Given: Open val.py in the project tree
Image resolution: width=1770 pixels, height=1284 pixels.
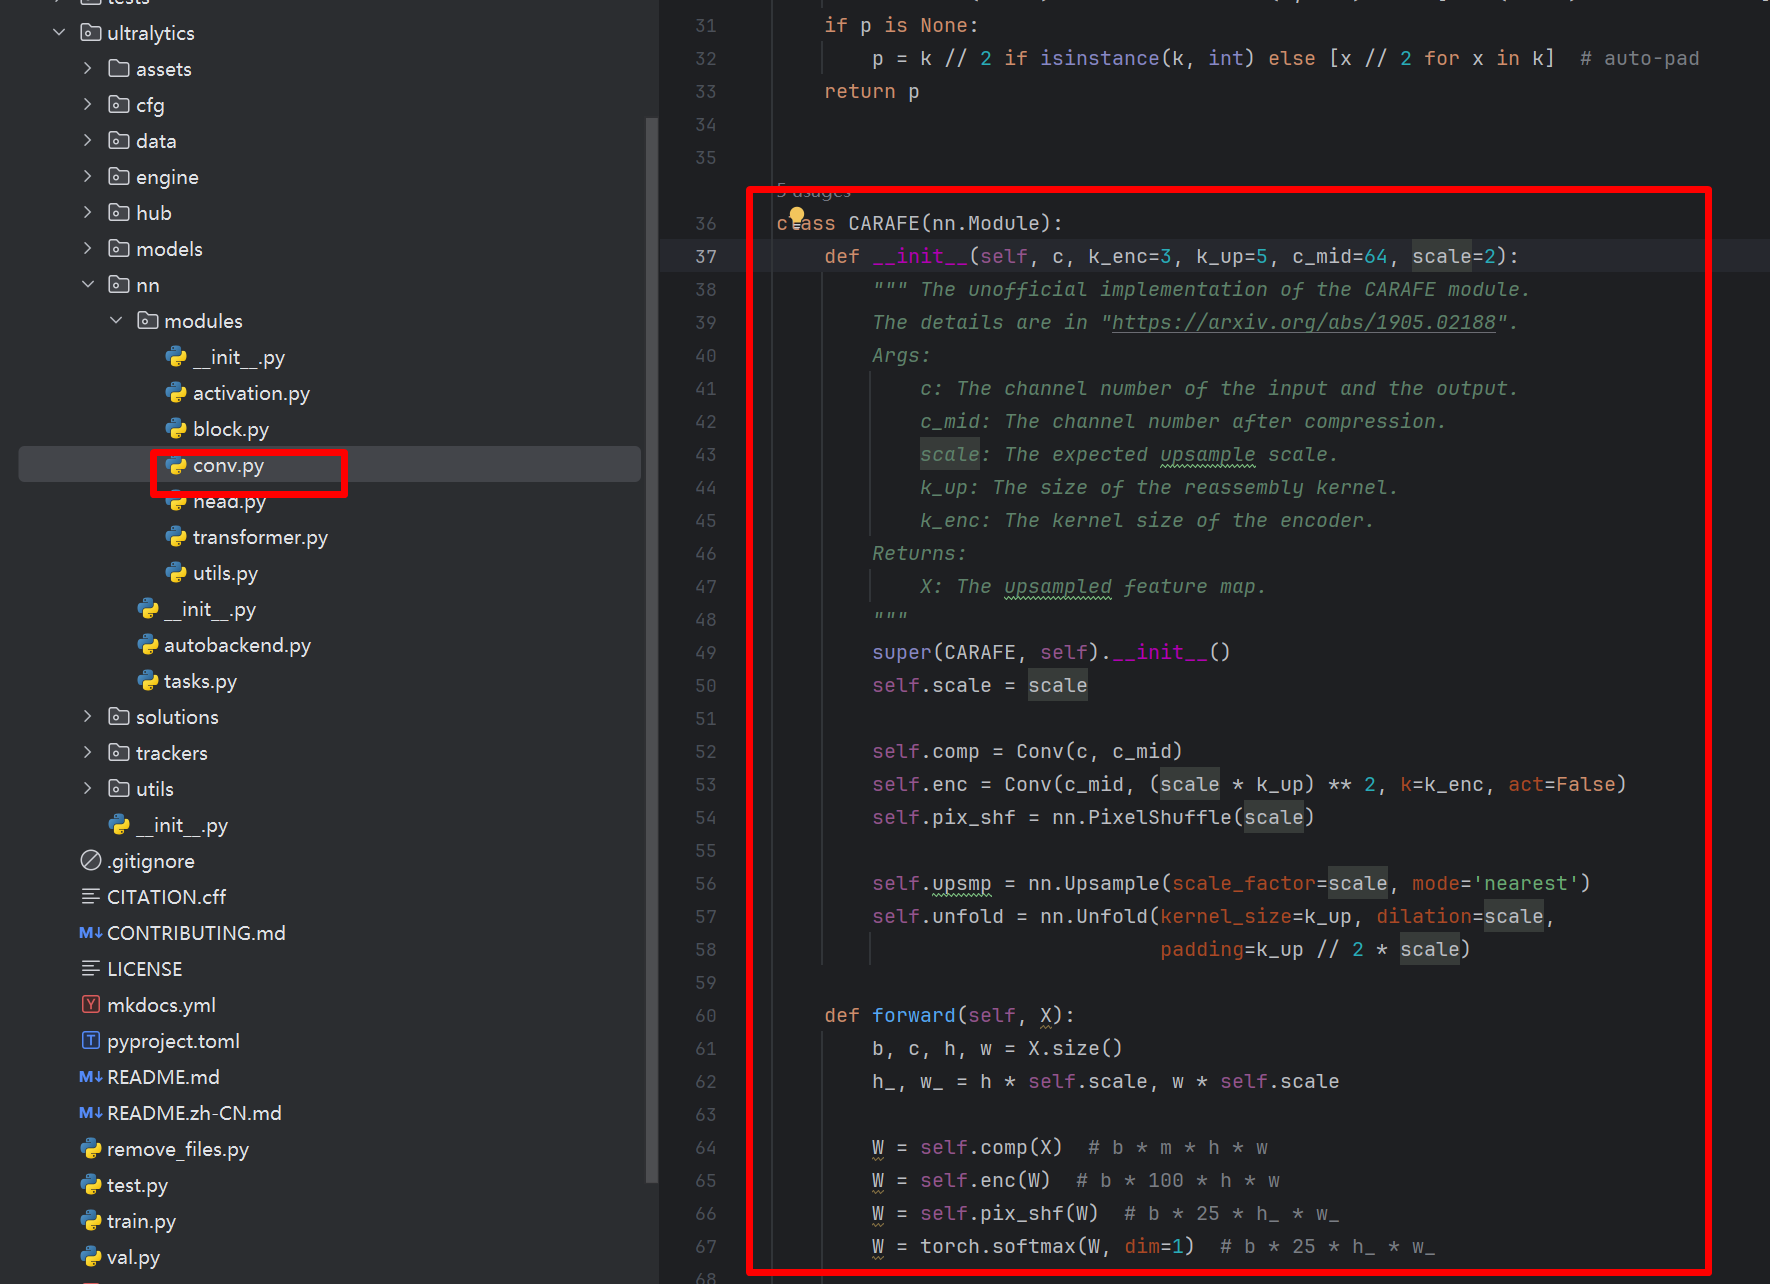Looking at the screenshot, I should [133, 1257].
